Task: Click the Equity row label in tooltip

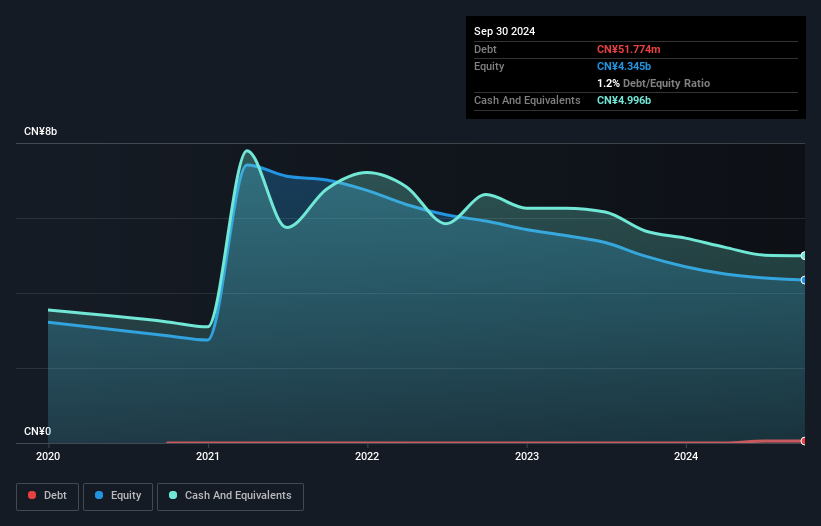Action: click(489, 66)
